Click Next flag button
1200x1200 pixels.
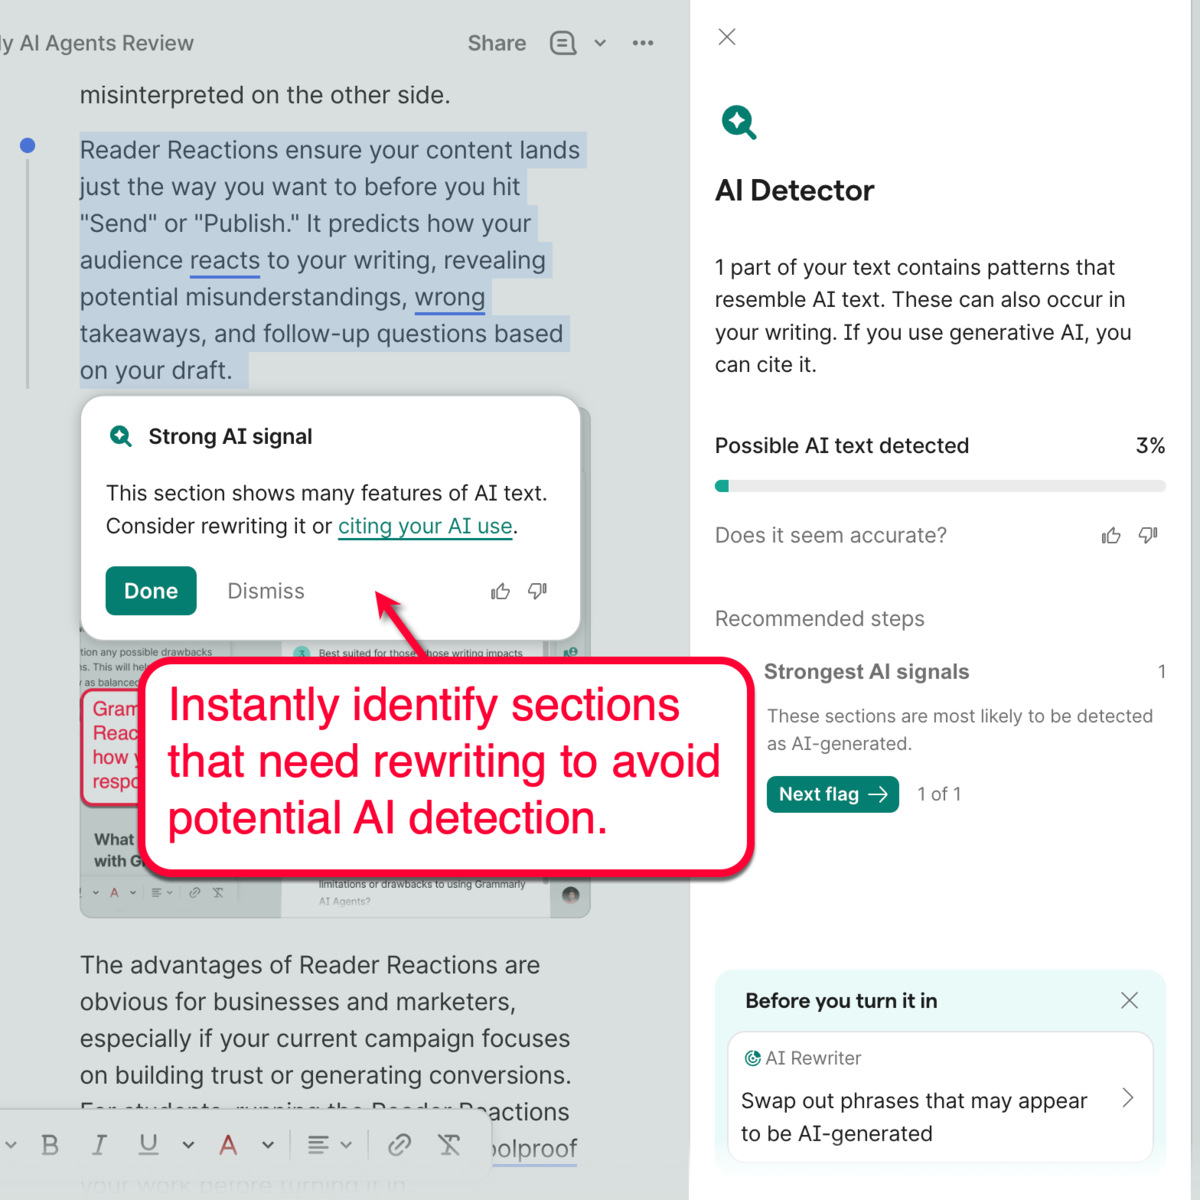(833, 794)
